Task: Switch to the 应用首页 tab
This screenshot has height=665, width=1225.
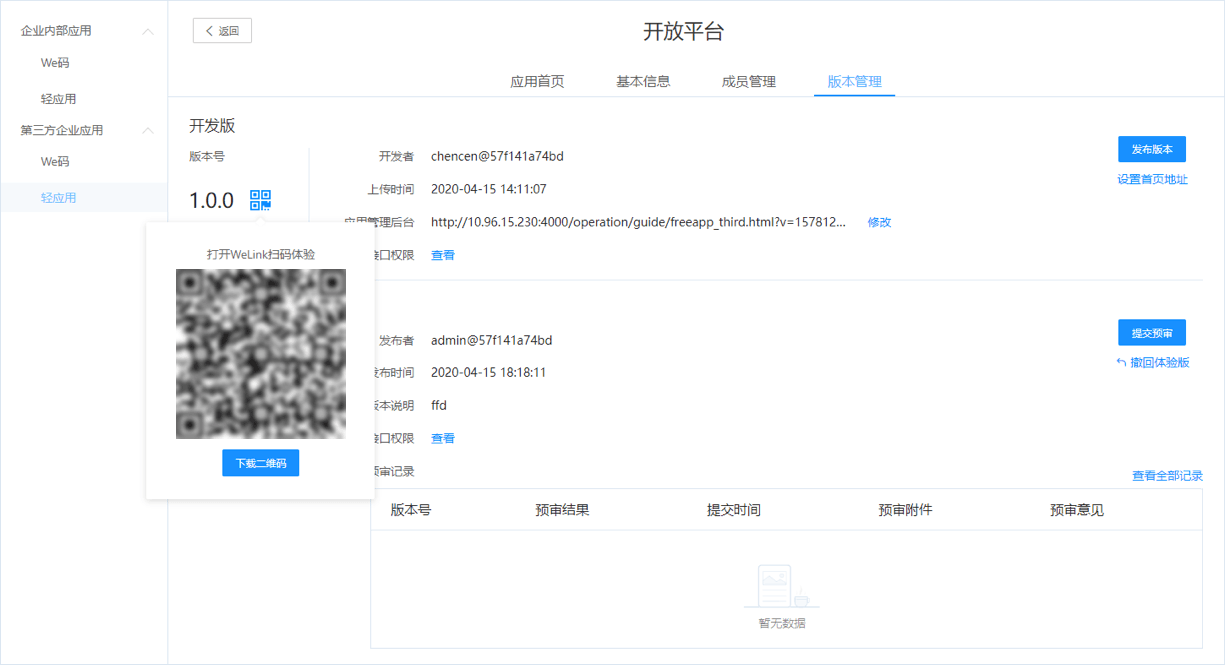Action: (536, 81)
